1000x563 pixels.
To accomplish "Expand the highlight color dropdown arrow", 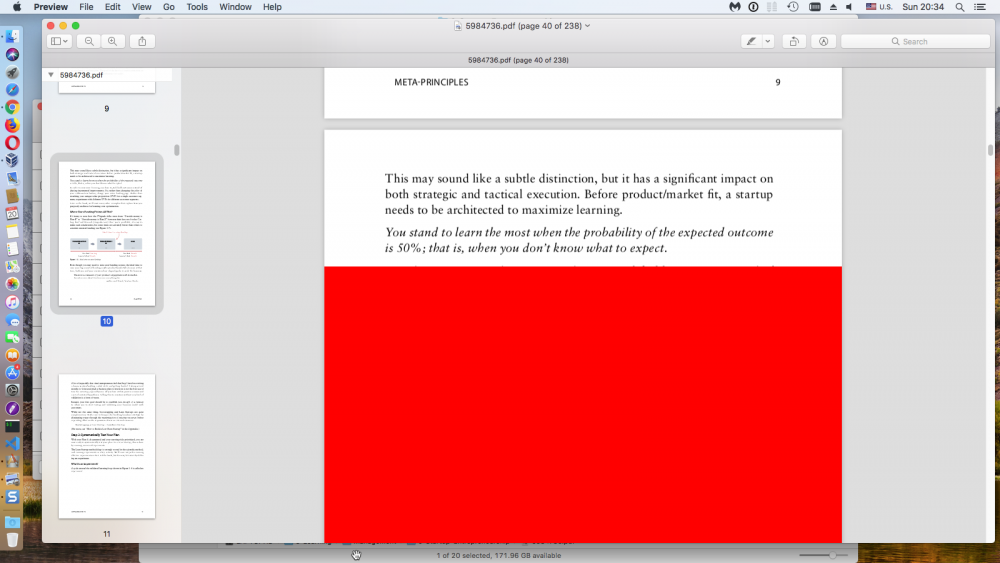I will (x=768, y=41).
